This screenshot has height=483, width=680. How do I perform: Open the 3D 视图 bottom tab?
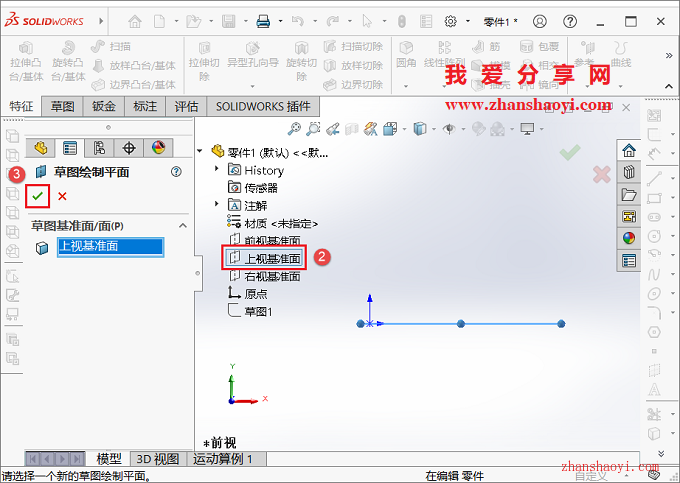(x=158, y=459)
